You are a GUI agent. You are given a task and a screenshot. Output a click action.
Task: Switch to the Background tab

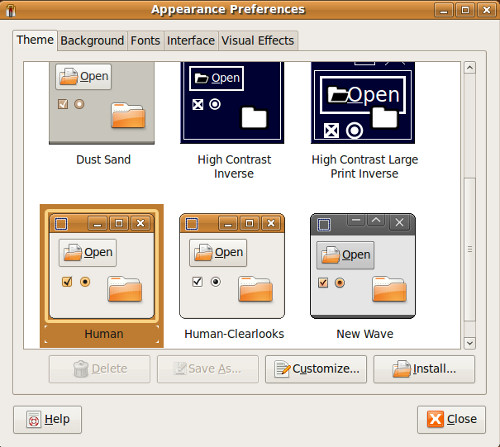point(92,41)
